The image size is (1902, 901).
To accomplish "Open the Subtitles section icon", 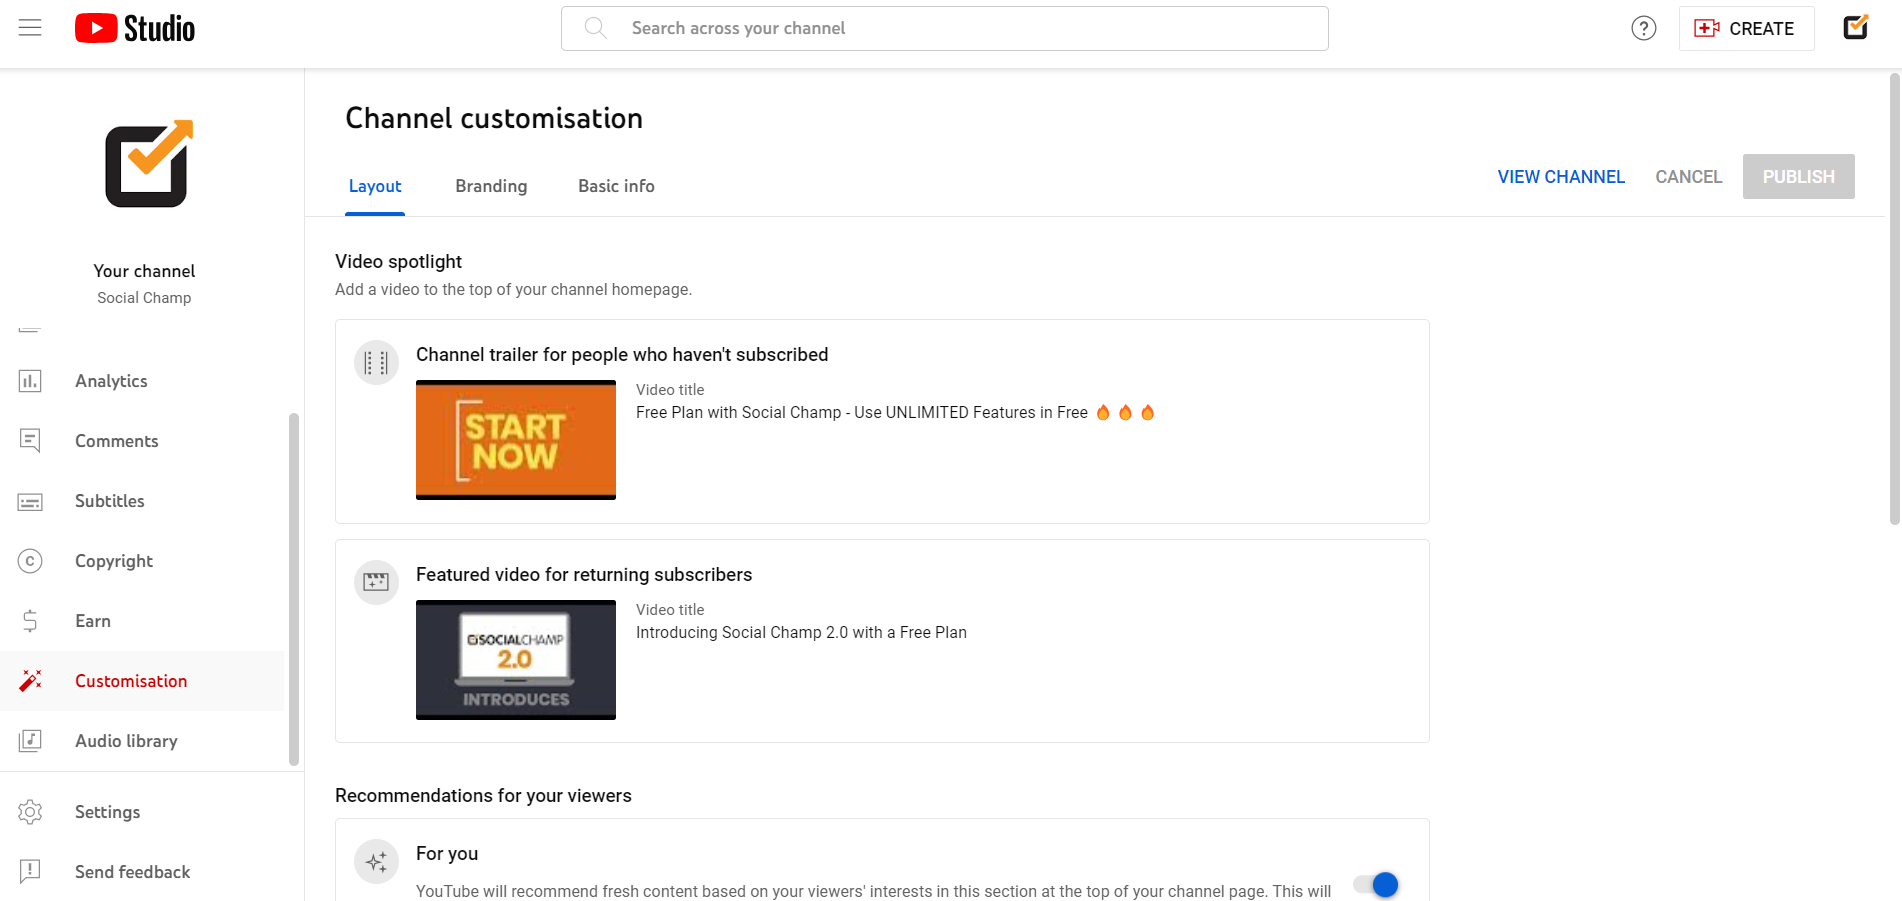I will click(30, 501).
